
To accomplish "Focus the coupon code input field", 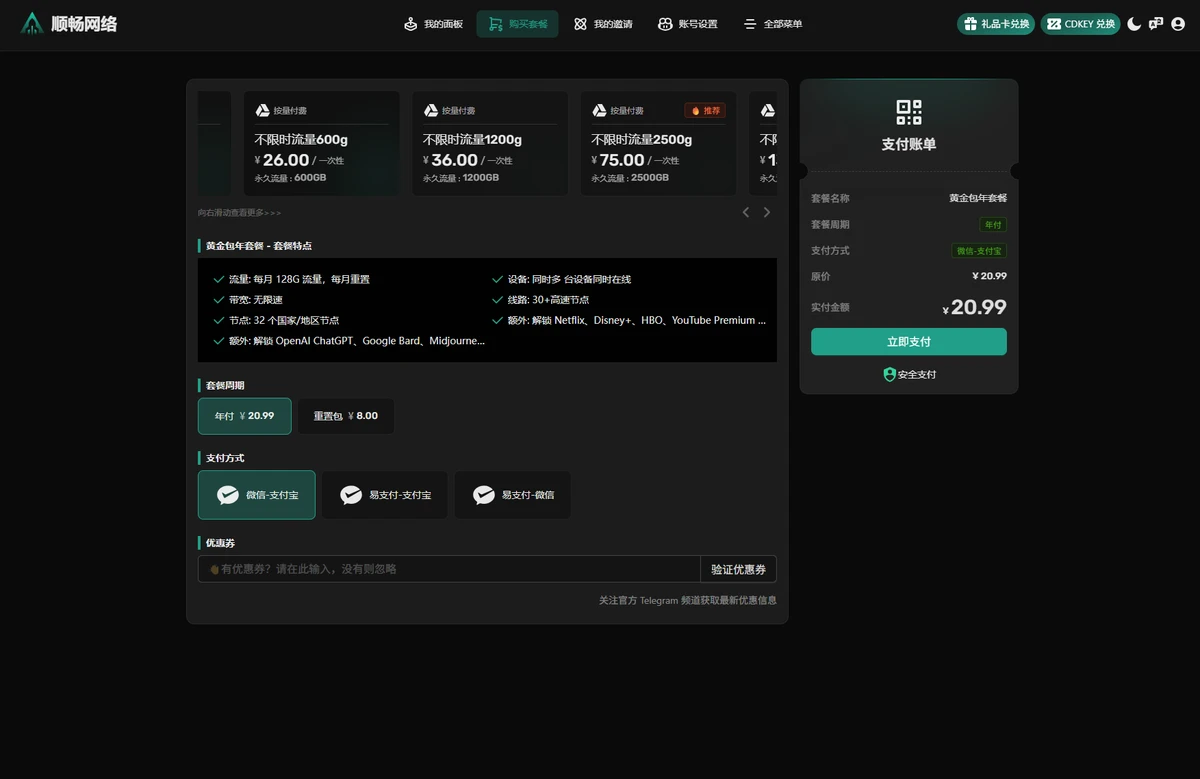I will coord(449,569).
